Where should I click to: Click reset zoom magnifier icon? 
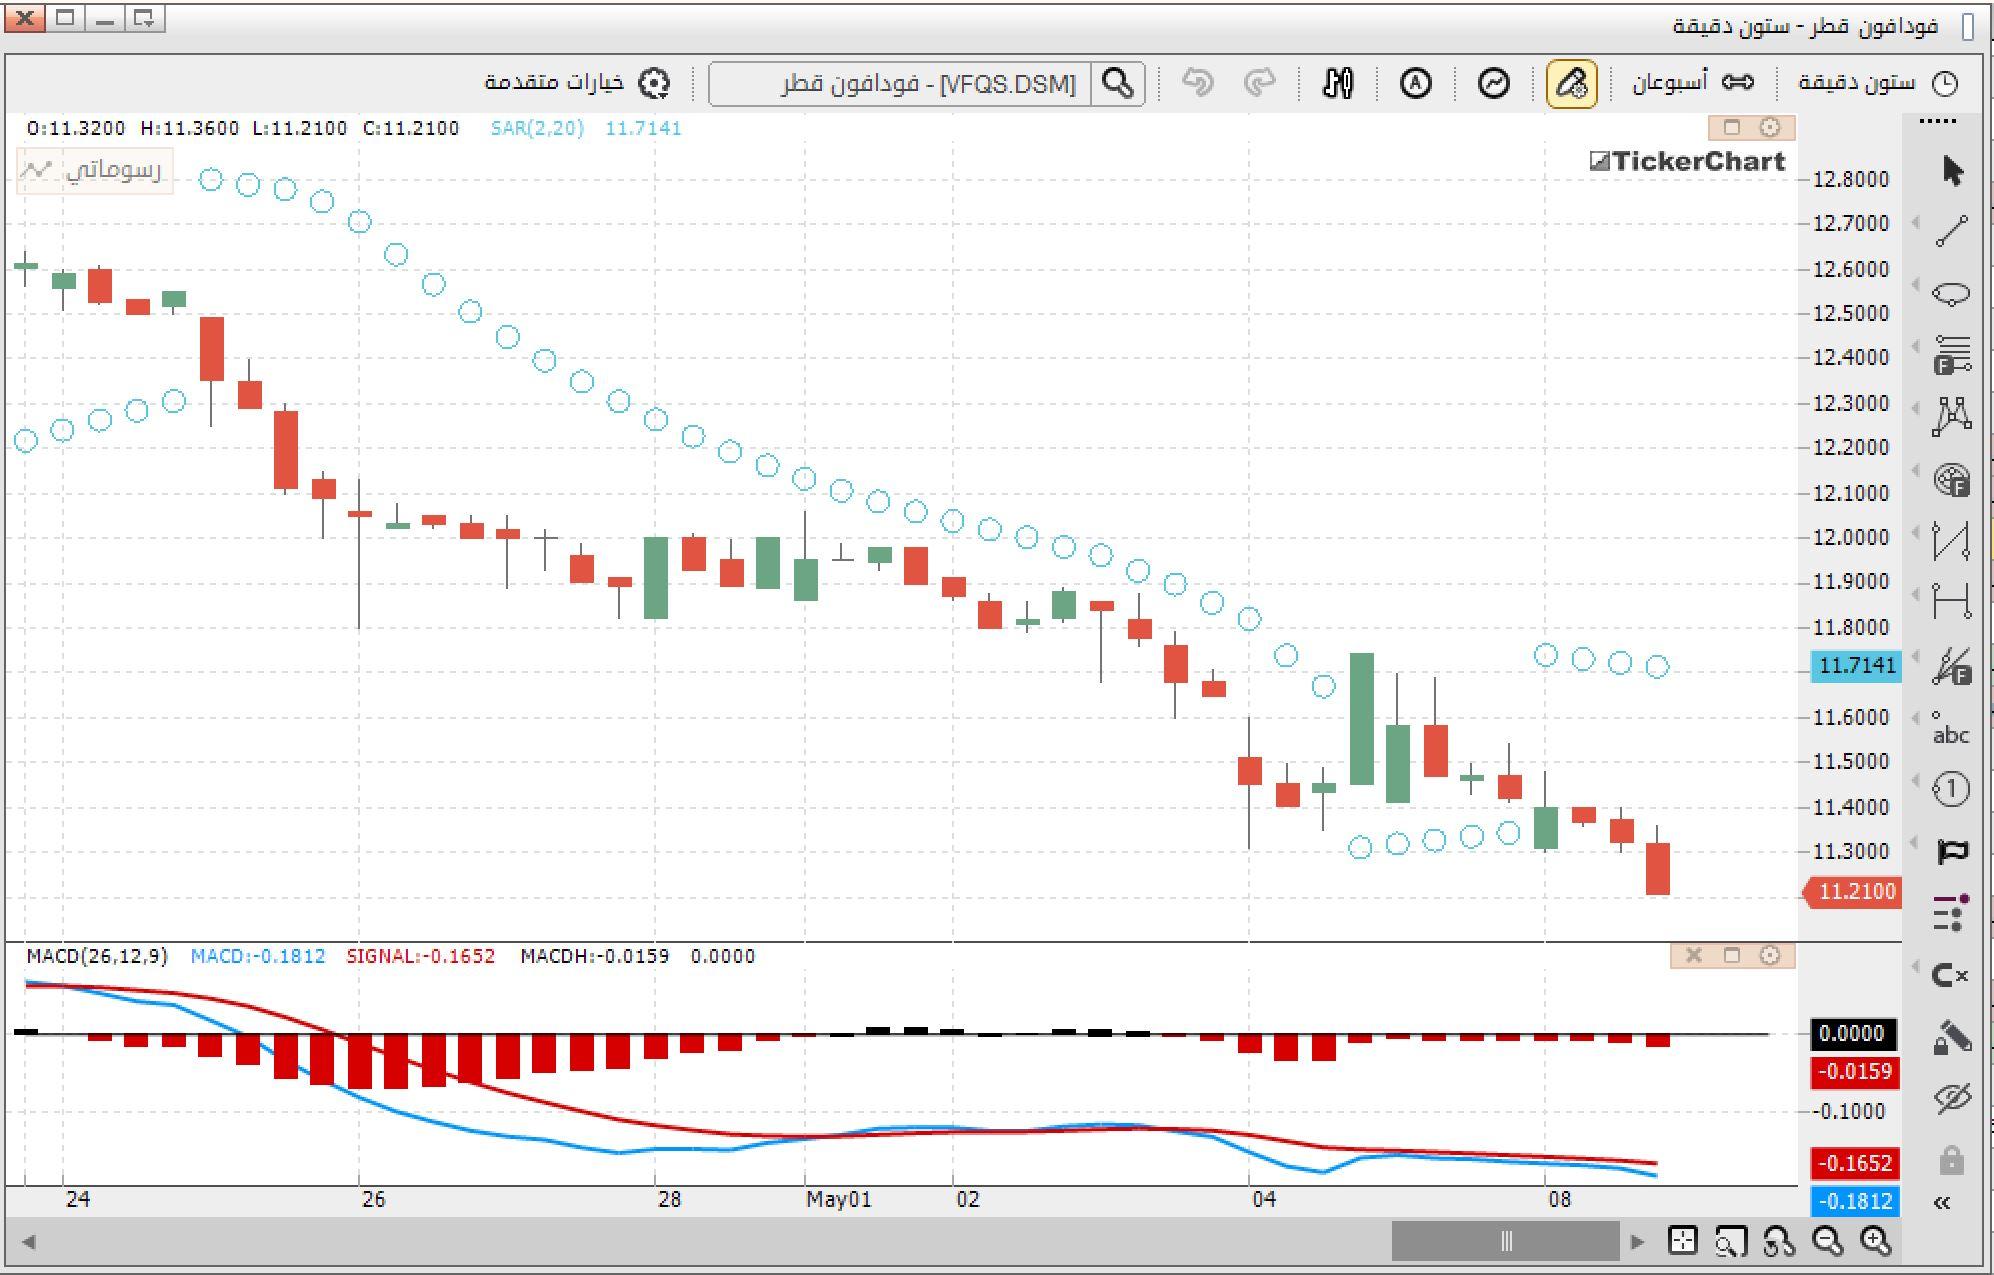[1779, 1241]
